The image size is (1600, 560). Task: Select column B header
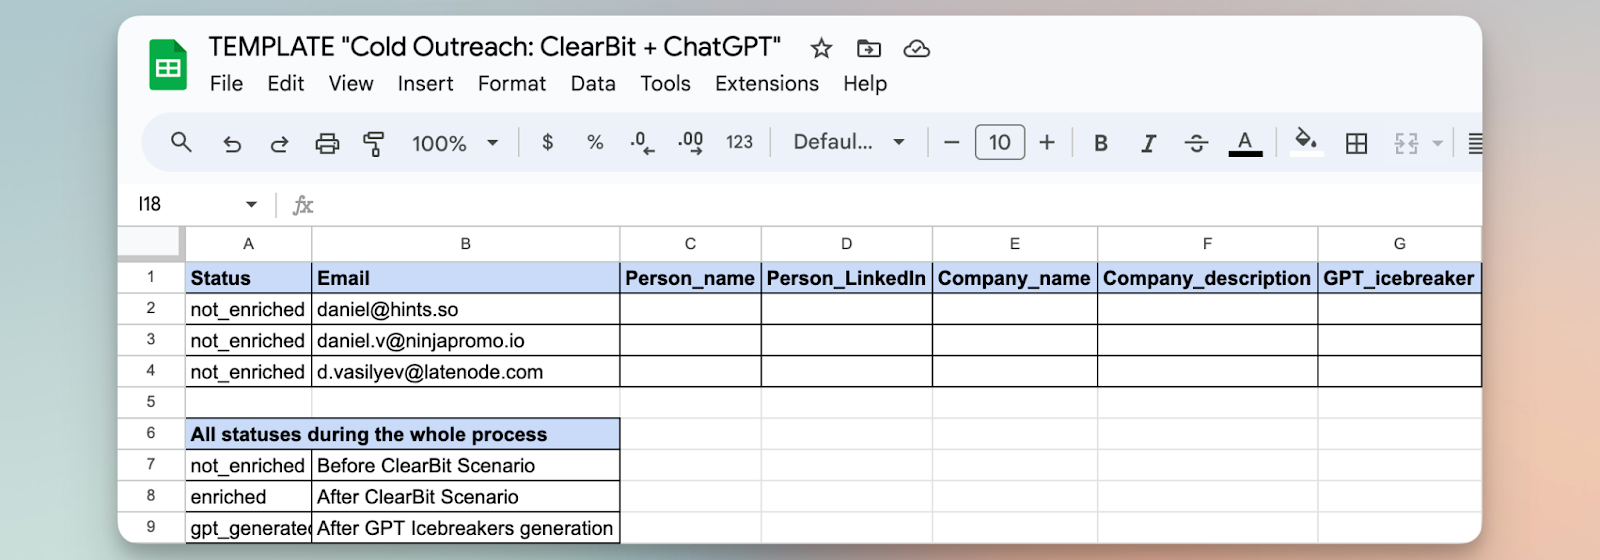click(x=465, y=244)
